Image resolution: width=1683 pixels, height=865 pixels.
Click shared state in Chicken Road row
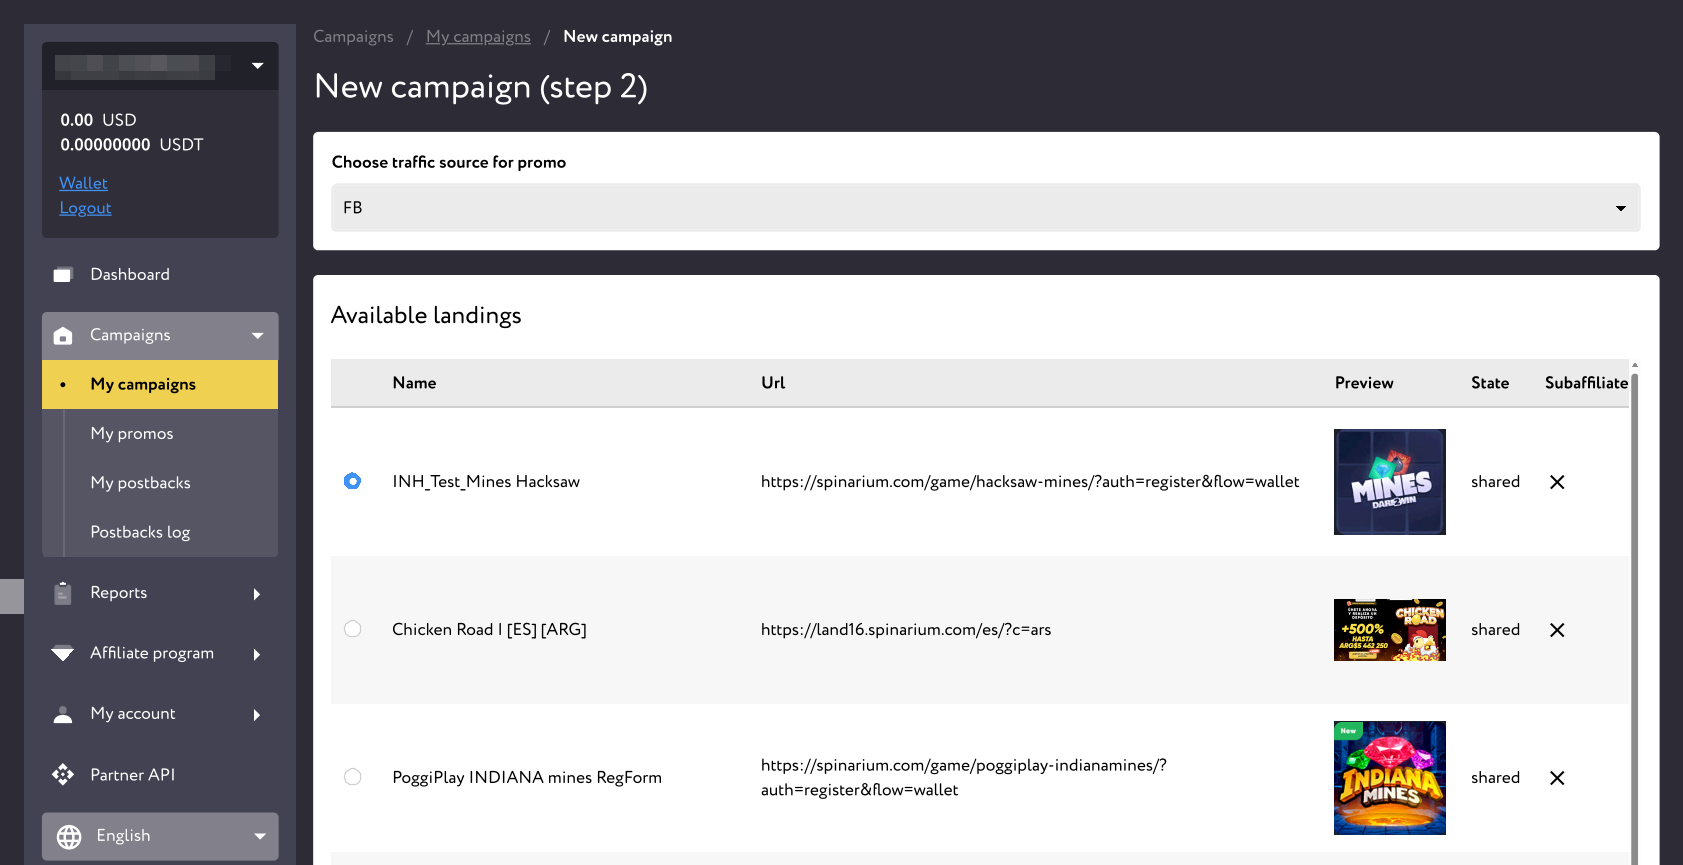(x=1495, y=630)
